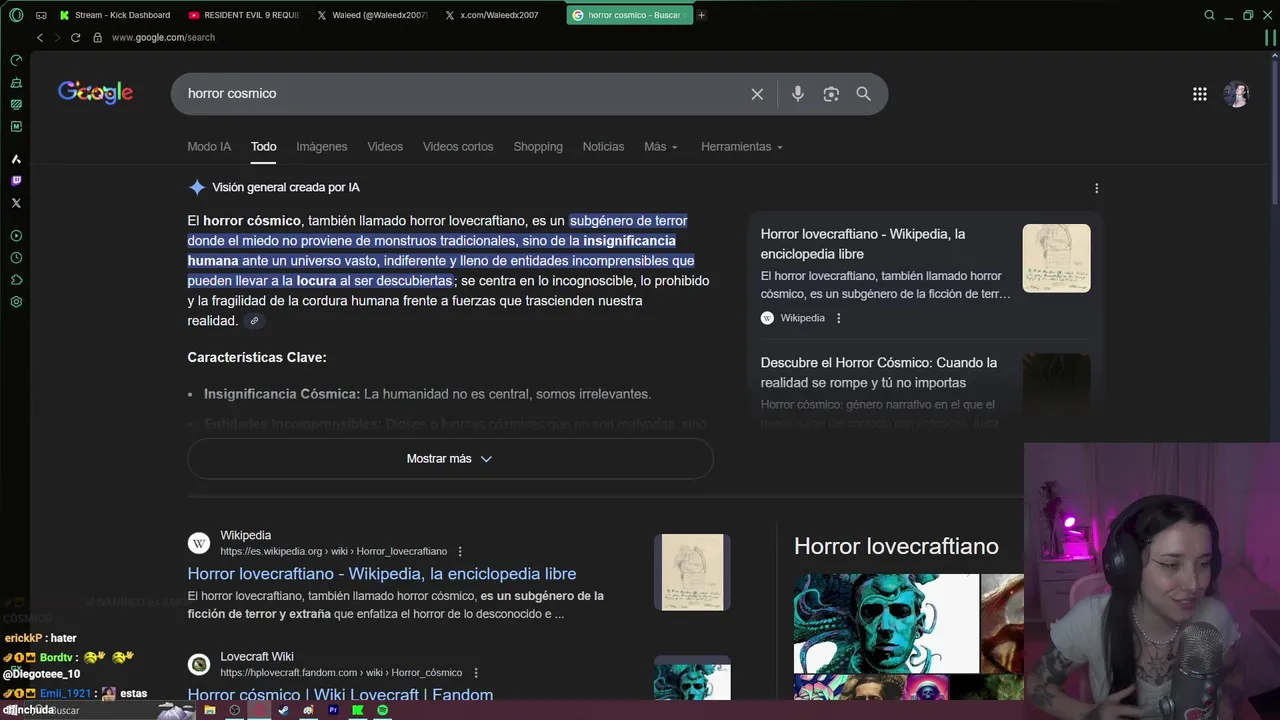Reload the page with the refresh icon

(x=75, y=37)
